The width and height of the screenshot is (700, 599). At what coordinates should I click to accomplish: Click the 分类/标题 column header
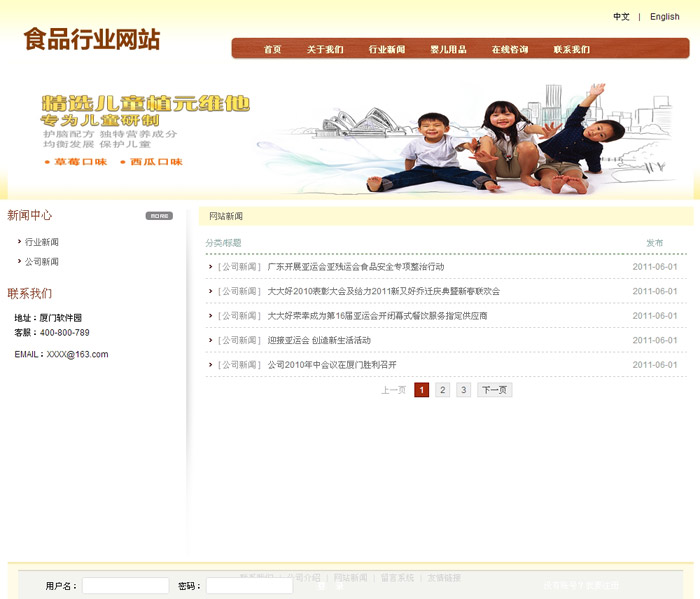click(x=223, y=243)
